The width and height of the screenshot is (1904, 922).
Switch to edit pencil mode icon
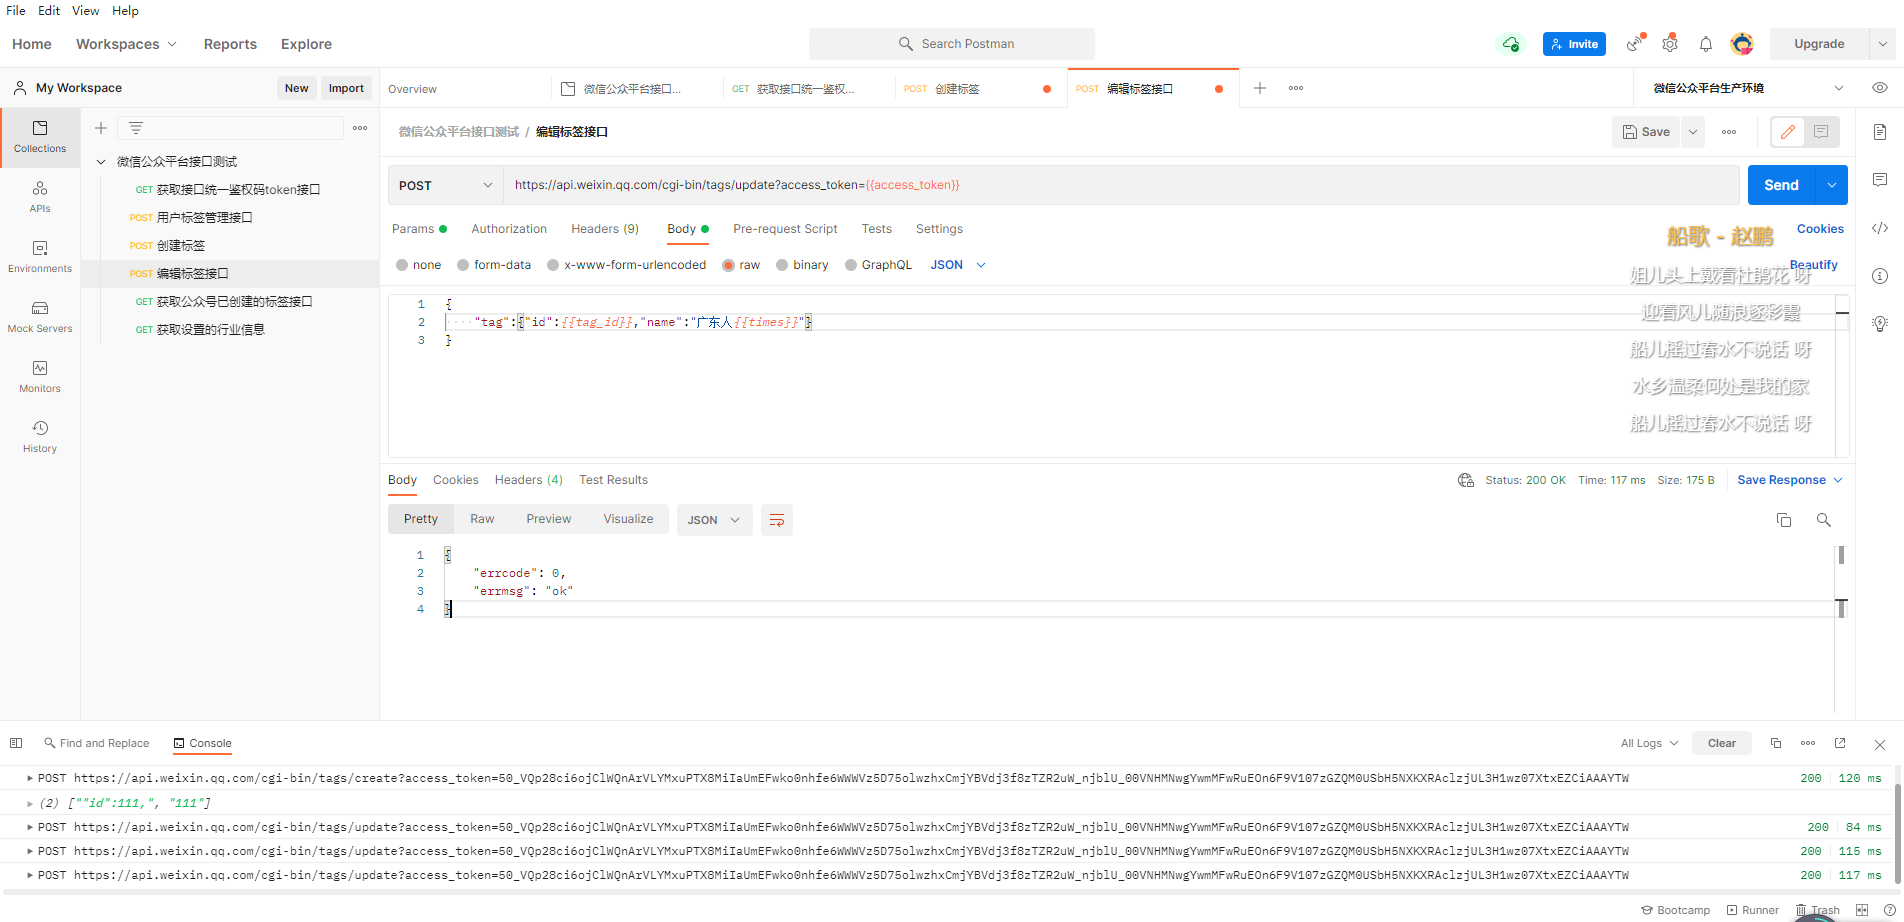[1788, 132]
